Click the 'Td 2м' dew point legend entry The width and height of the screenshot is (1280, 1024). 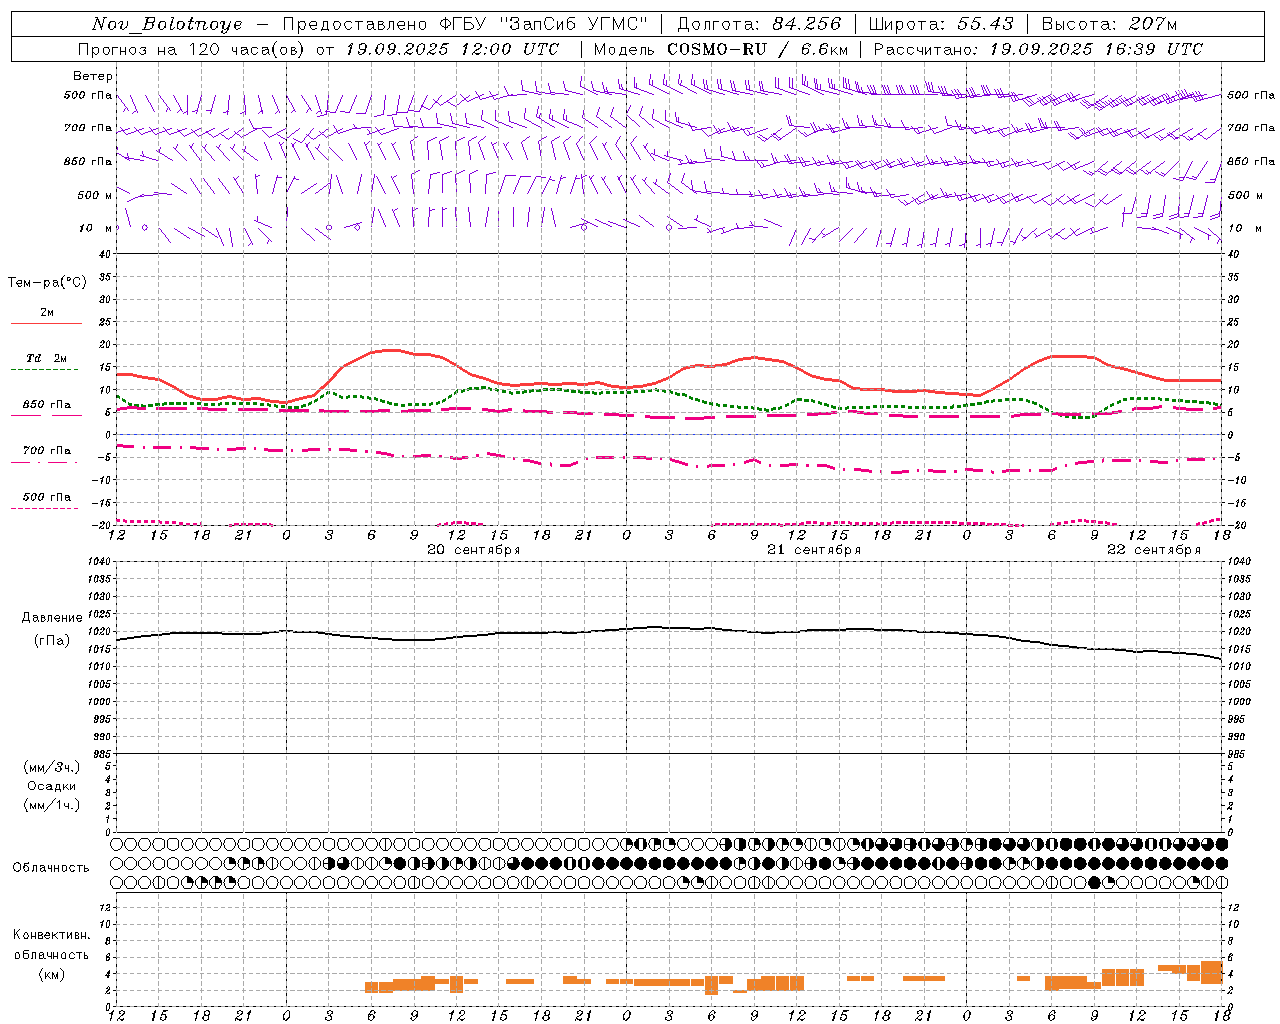[x=46, y=358]
